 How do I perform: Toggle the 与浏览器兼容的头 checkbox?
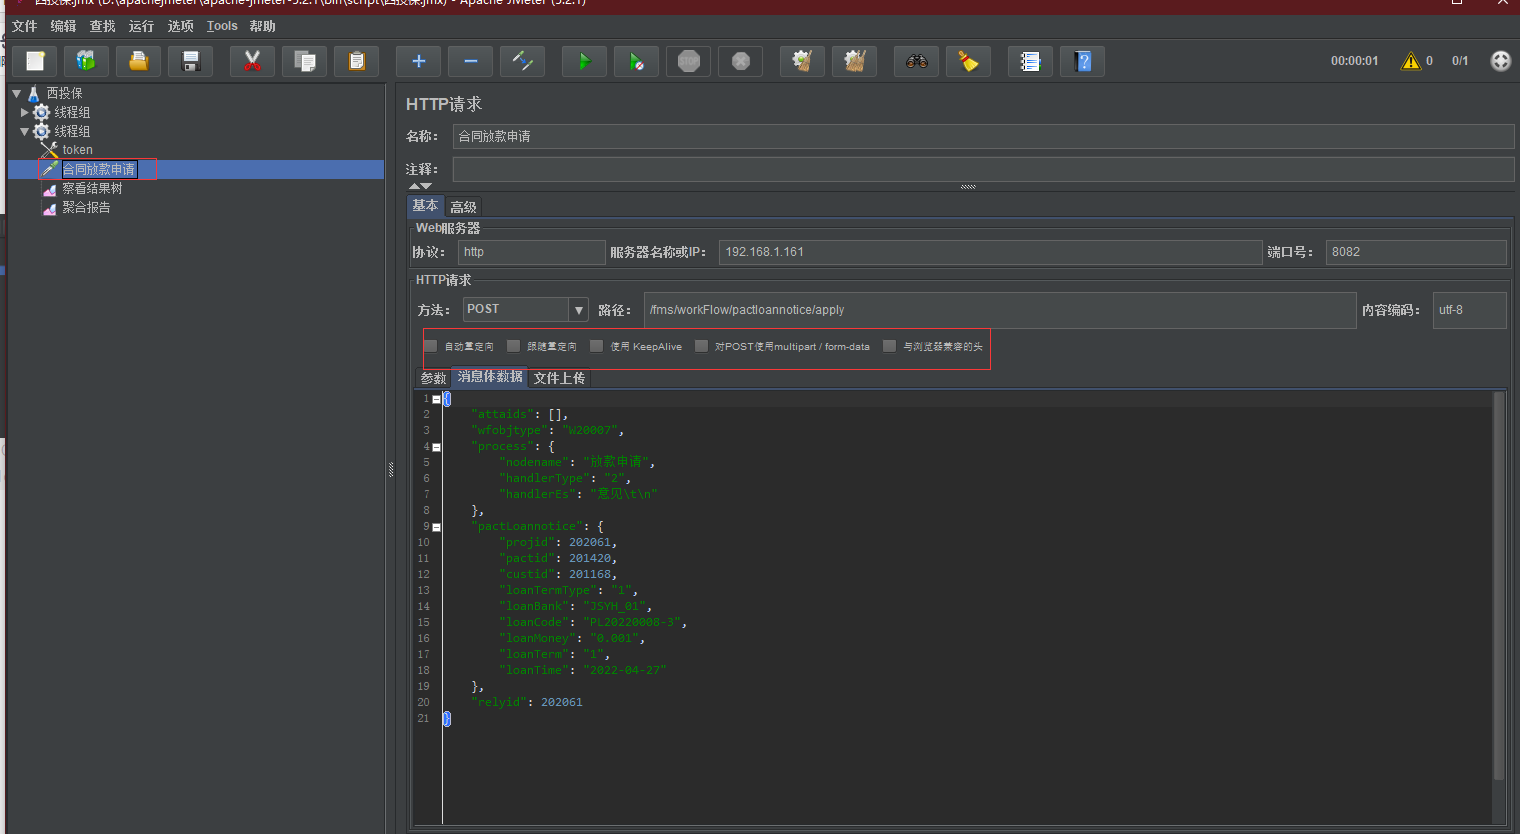click(890, 346)
